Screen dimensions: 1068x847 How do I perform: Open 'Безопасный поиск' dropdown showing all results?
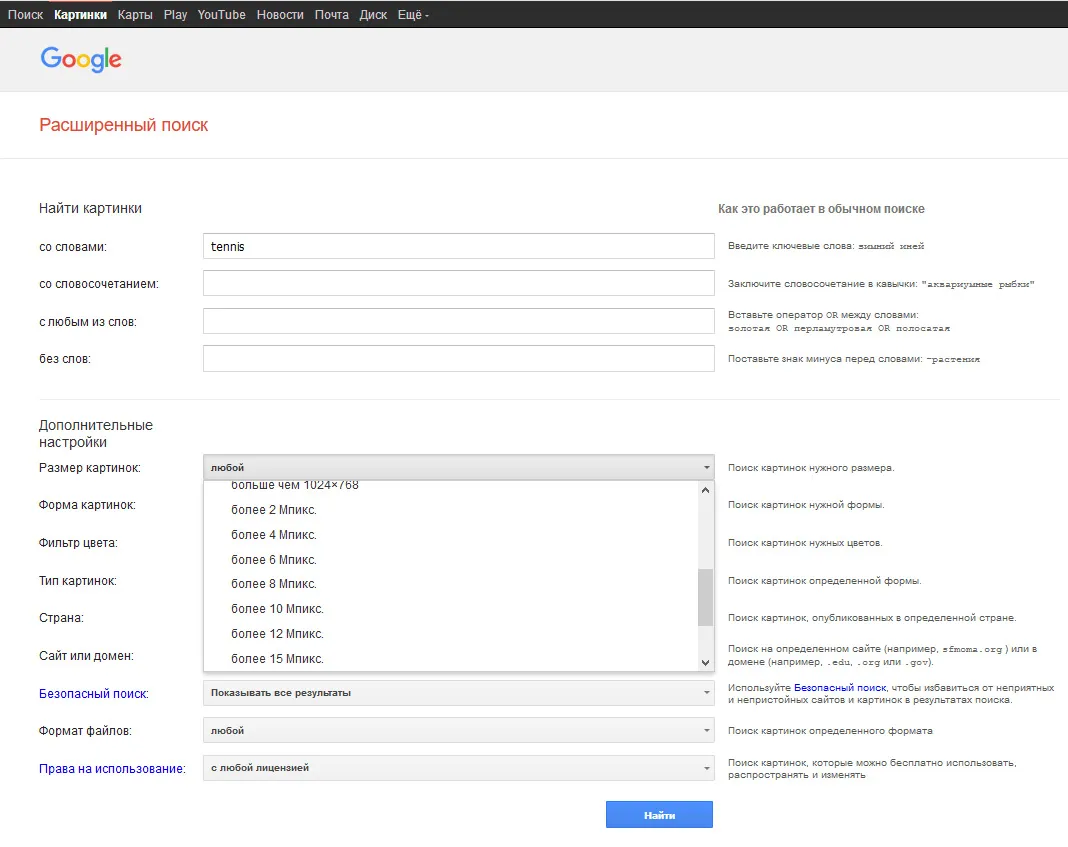[458, 692]
